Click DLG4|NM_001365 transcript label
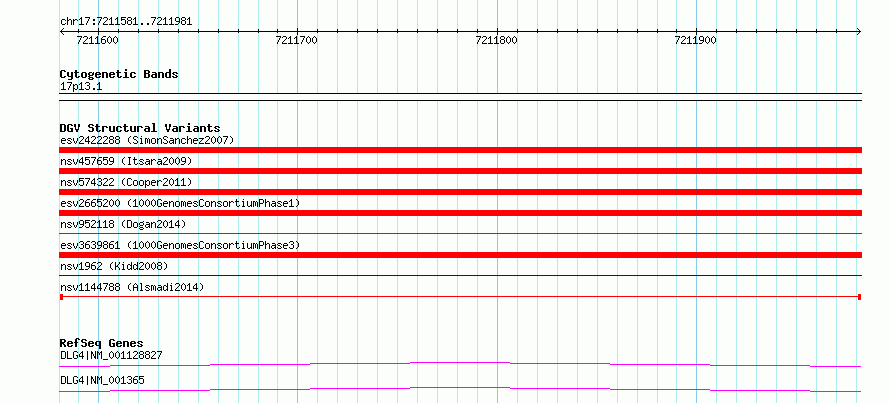Screen dimensions: 890x403 click(102, 380)
